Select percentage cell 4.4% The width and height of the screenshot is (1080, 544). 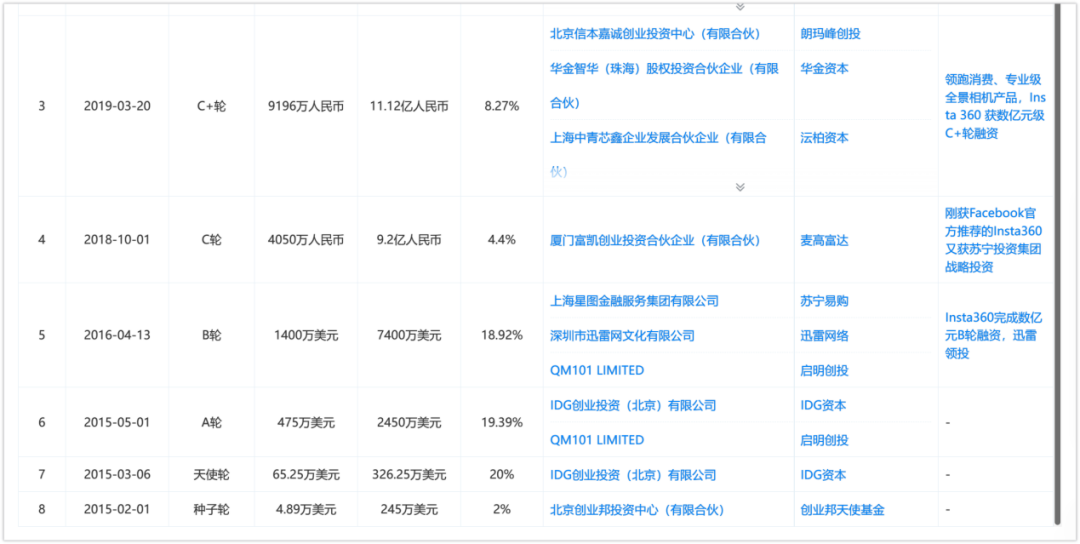(501, 240)
